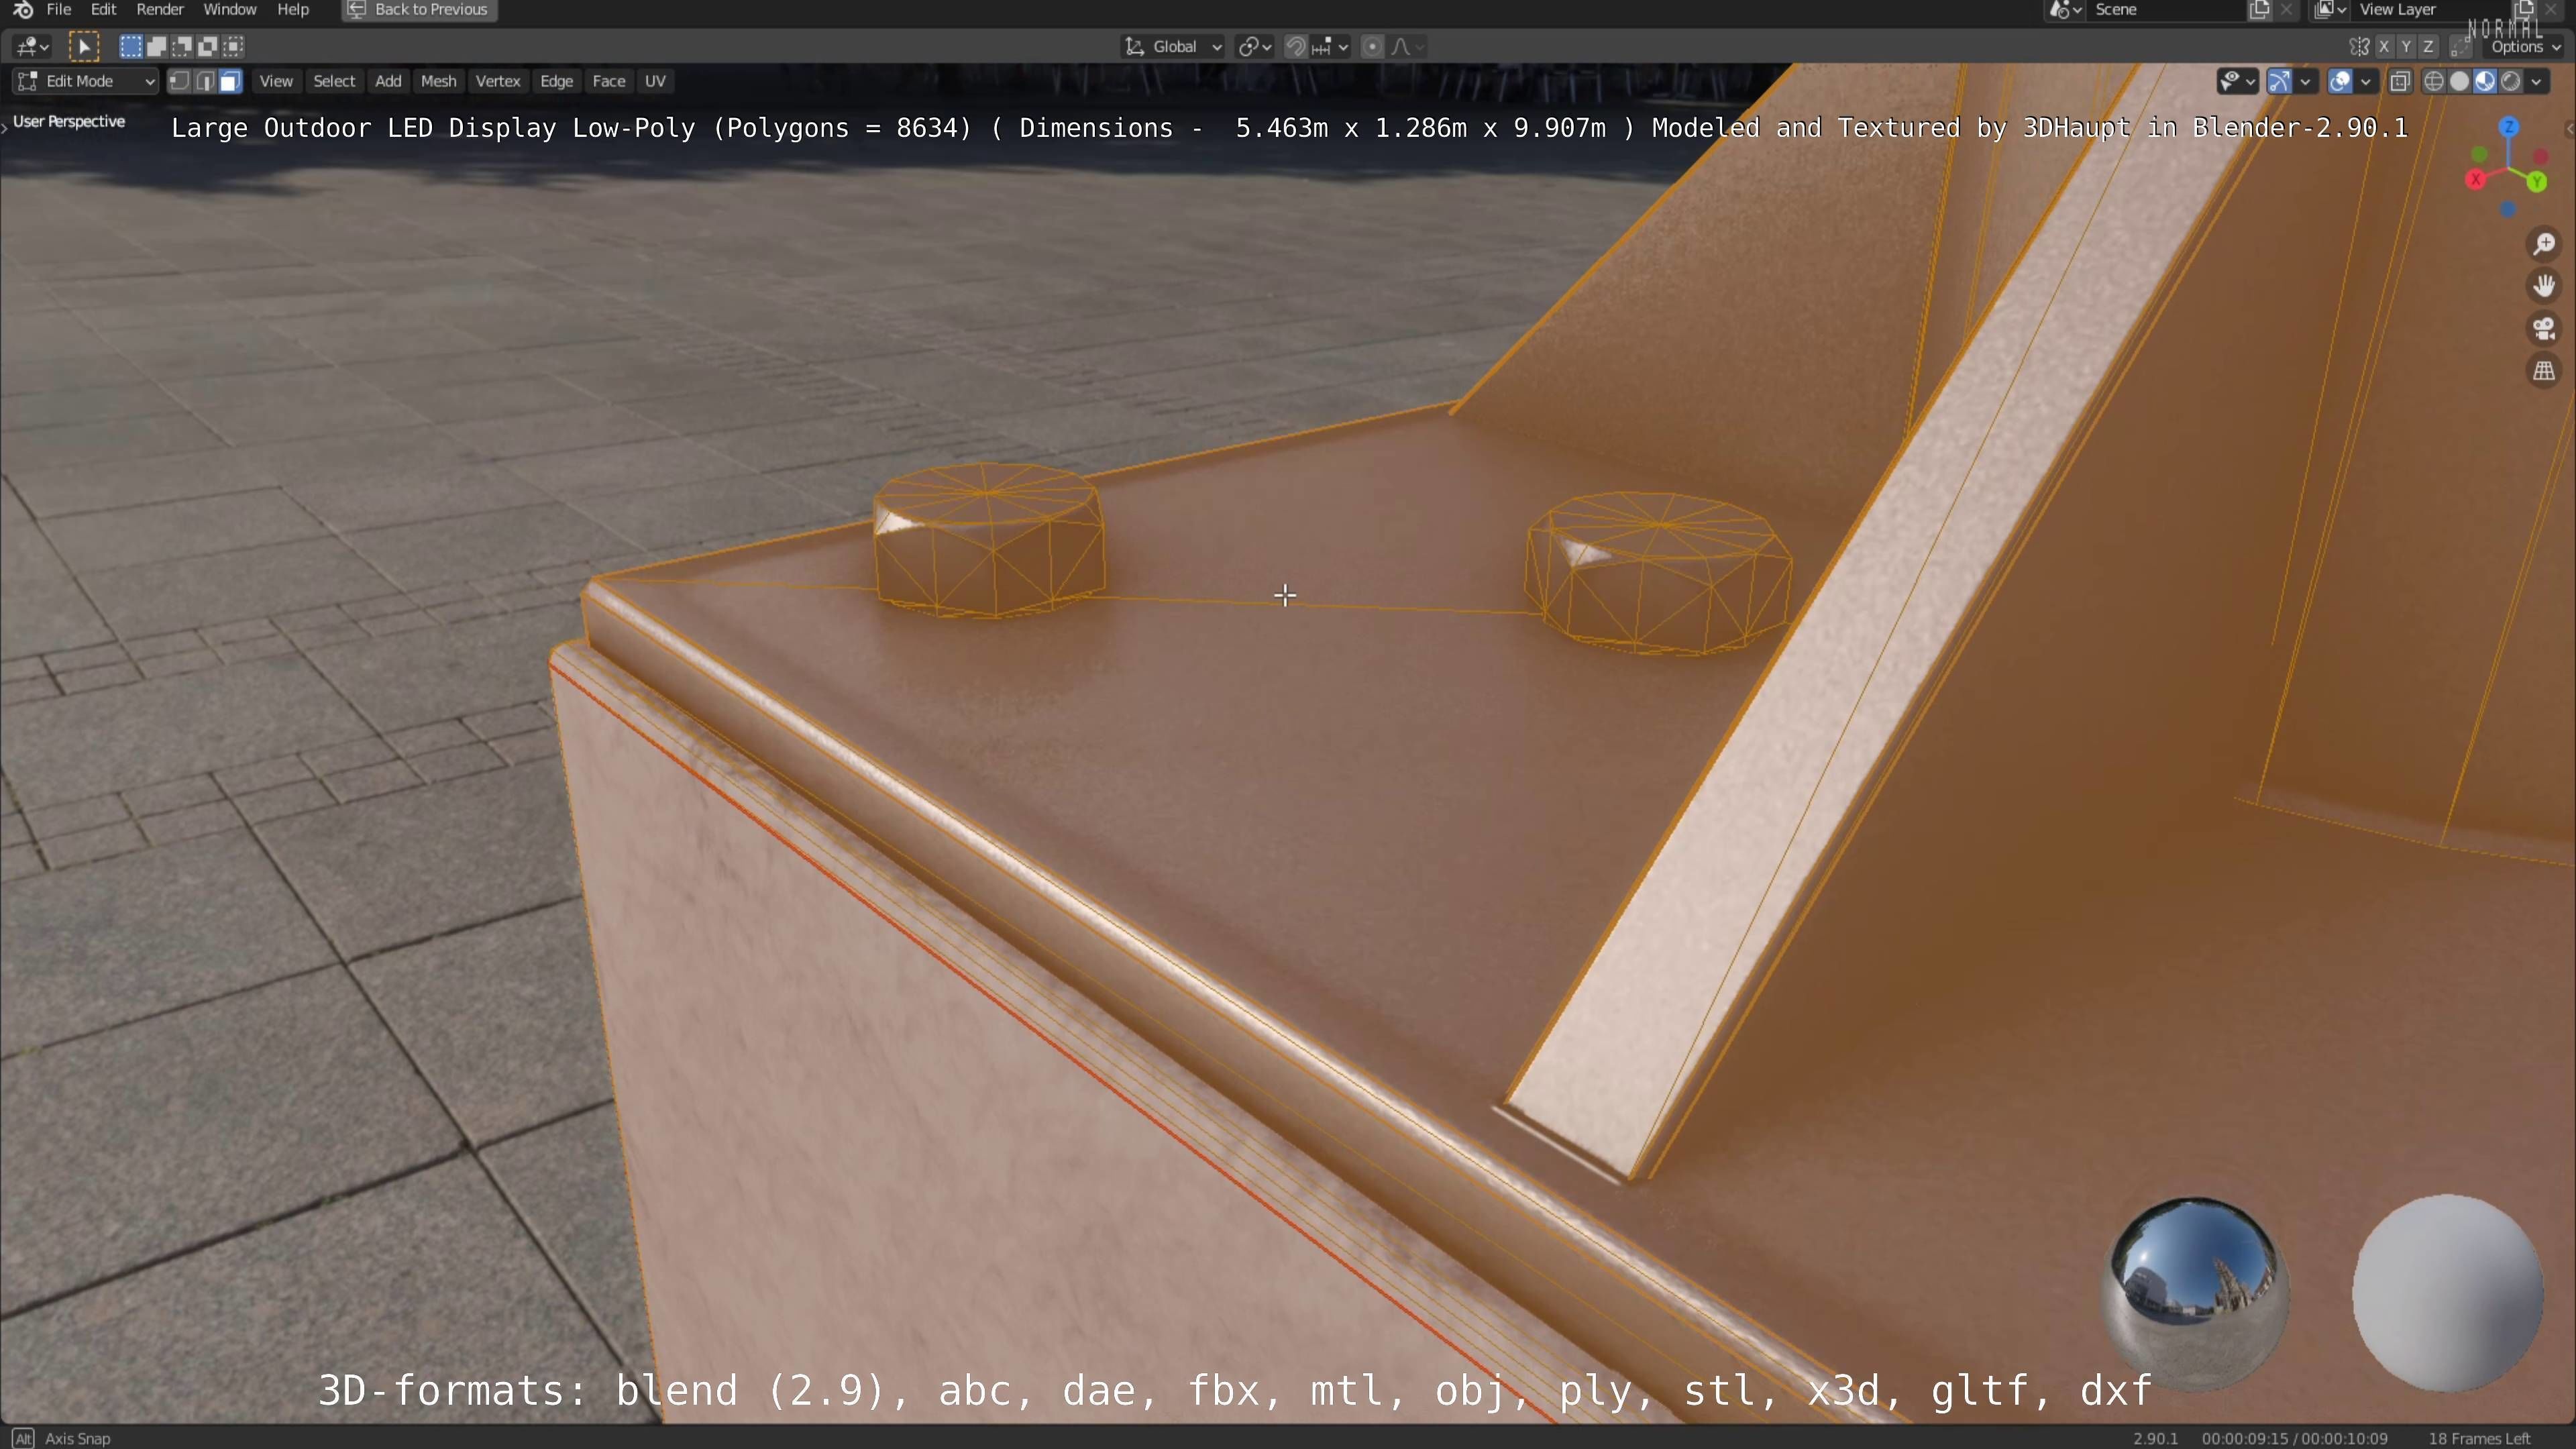Click Back to Previous button
The image size is (2576, 1449).
pyautogui.click(x=419, y=10)
